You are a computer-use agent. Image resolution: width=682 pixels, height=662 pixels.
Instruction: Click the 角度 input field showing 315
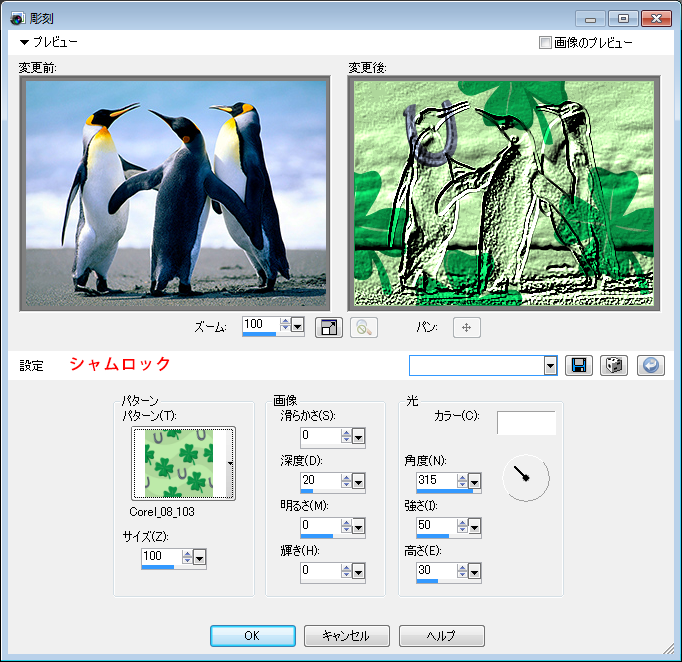point(434,481)
